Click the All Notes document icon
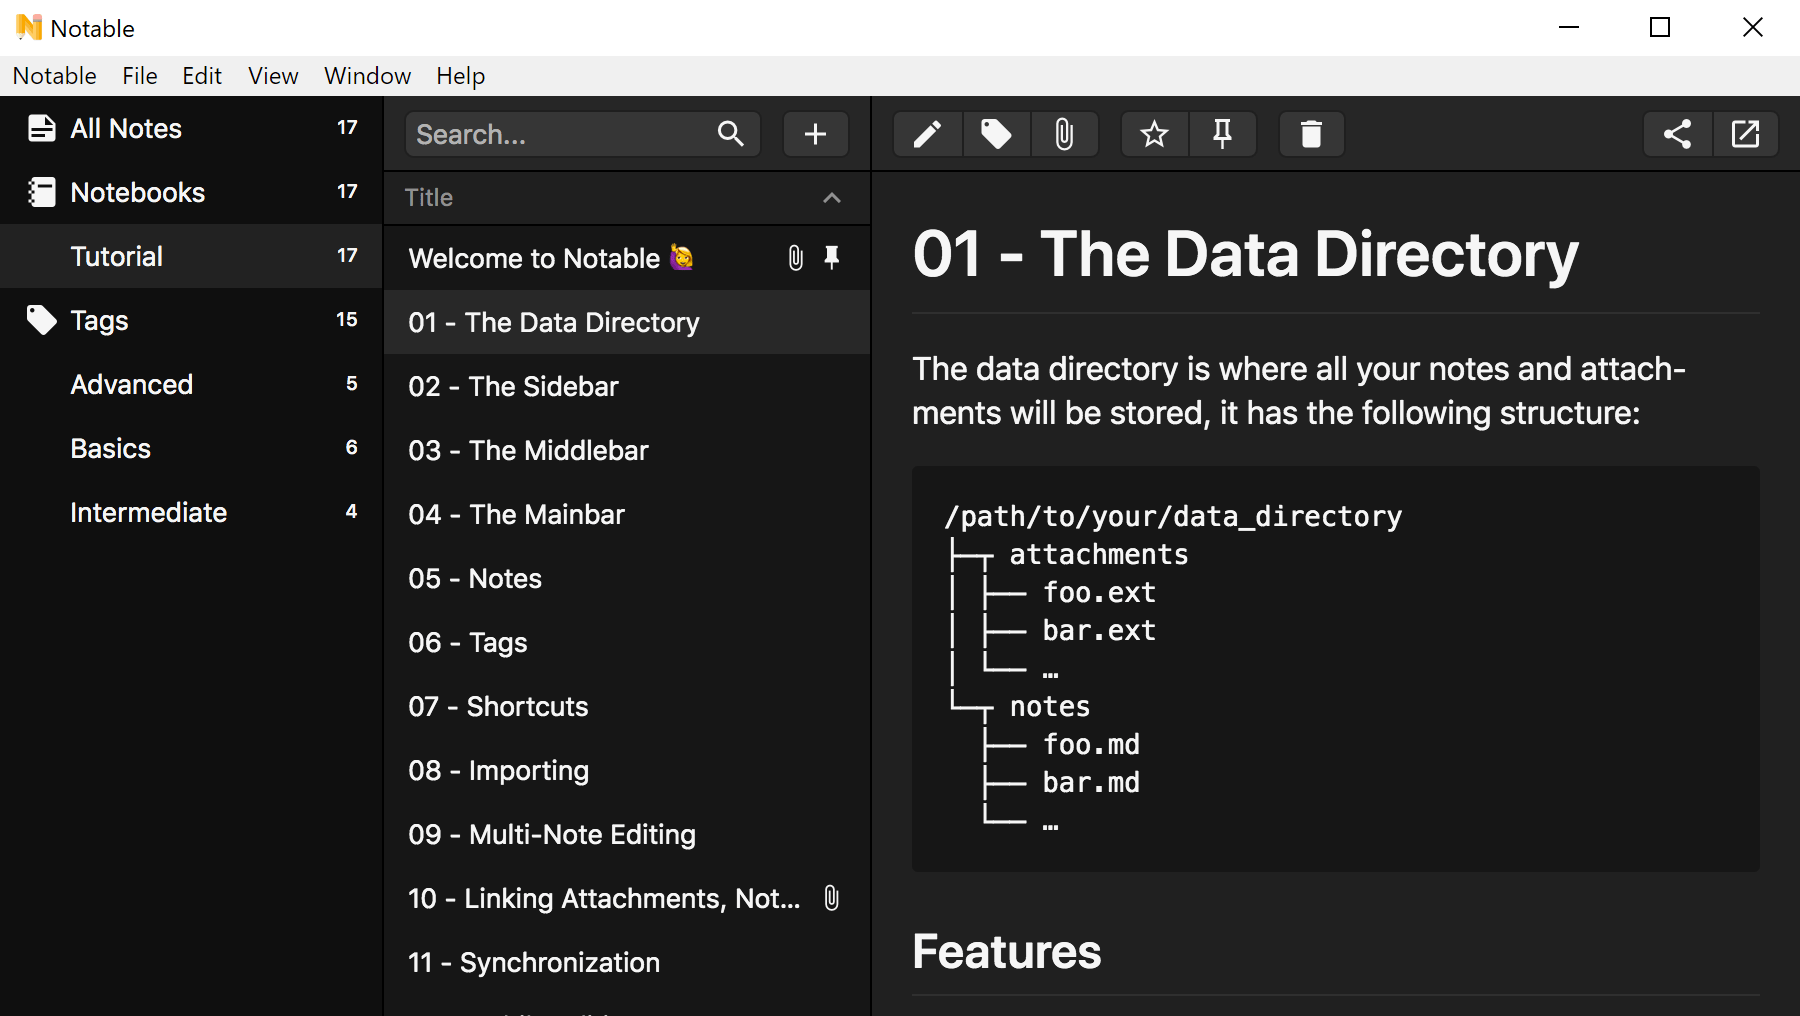Screen dimensions: 1800x1016 (41, 128)
